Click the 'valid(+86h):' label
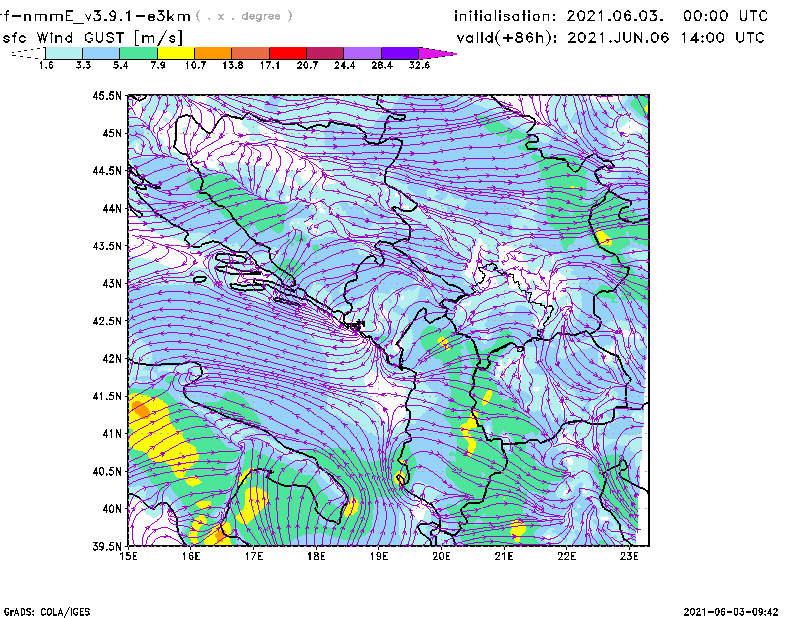The width and height of the screenshot is (800, 618). coord(507,38)
